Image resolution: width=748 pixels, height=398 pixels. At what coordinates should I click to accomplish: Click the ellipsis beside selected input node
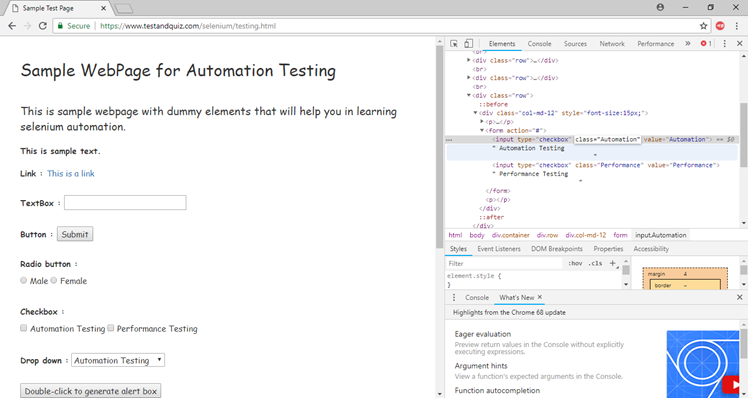click(449, 140)
